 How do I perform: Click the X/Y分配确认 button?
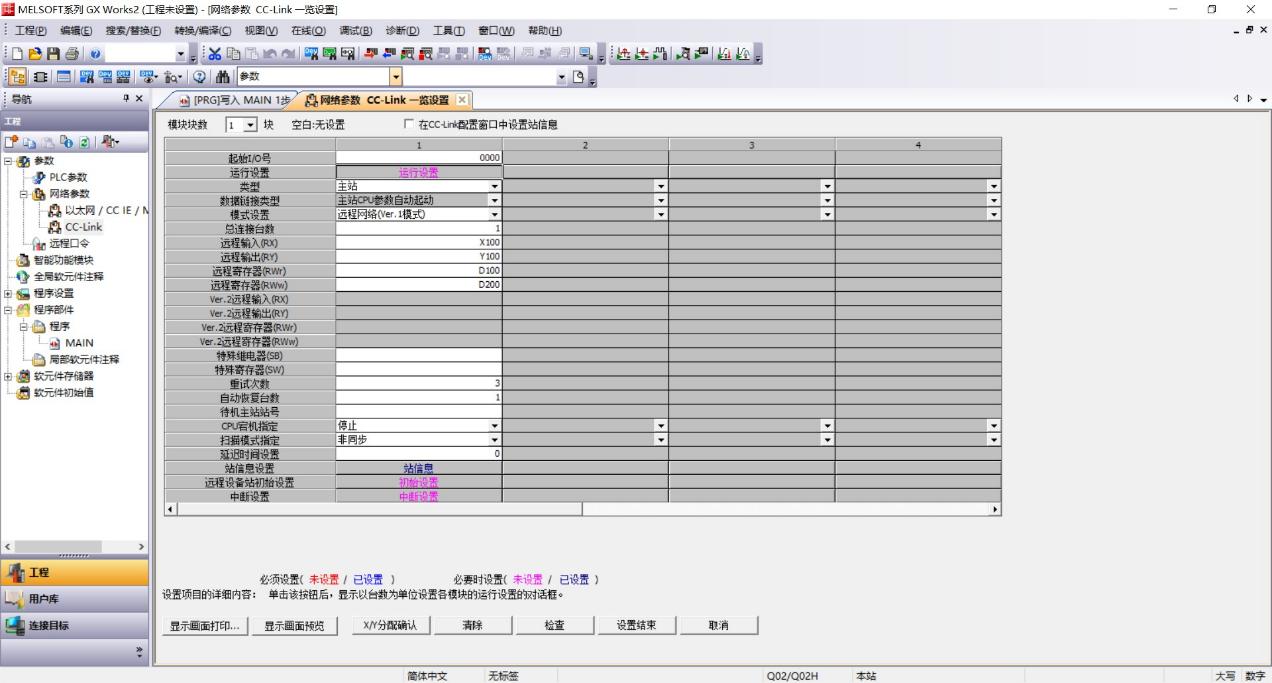[x=391, y=625]
